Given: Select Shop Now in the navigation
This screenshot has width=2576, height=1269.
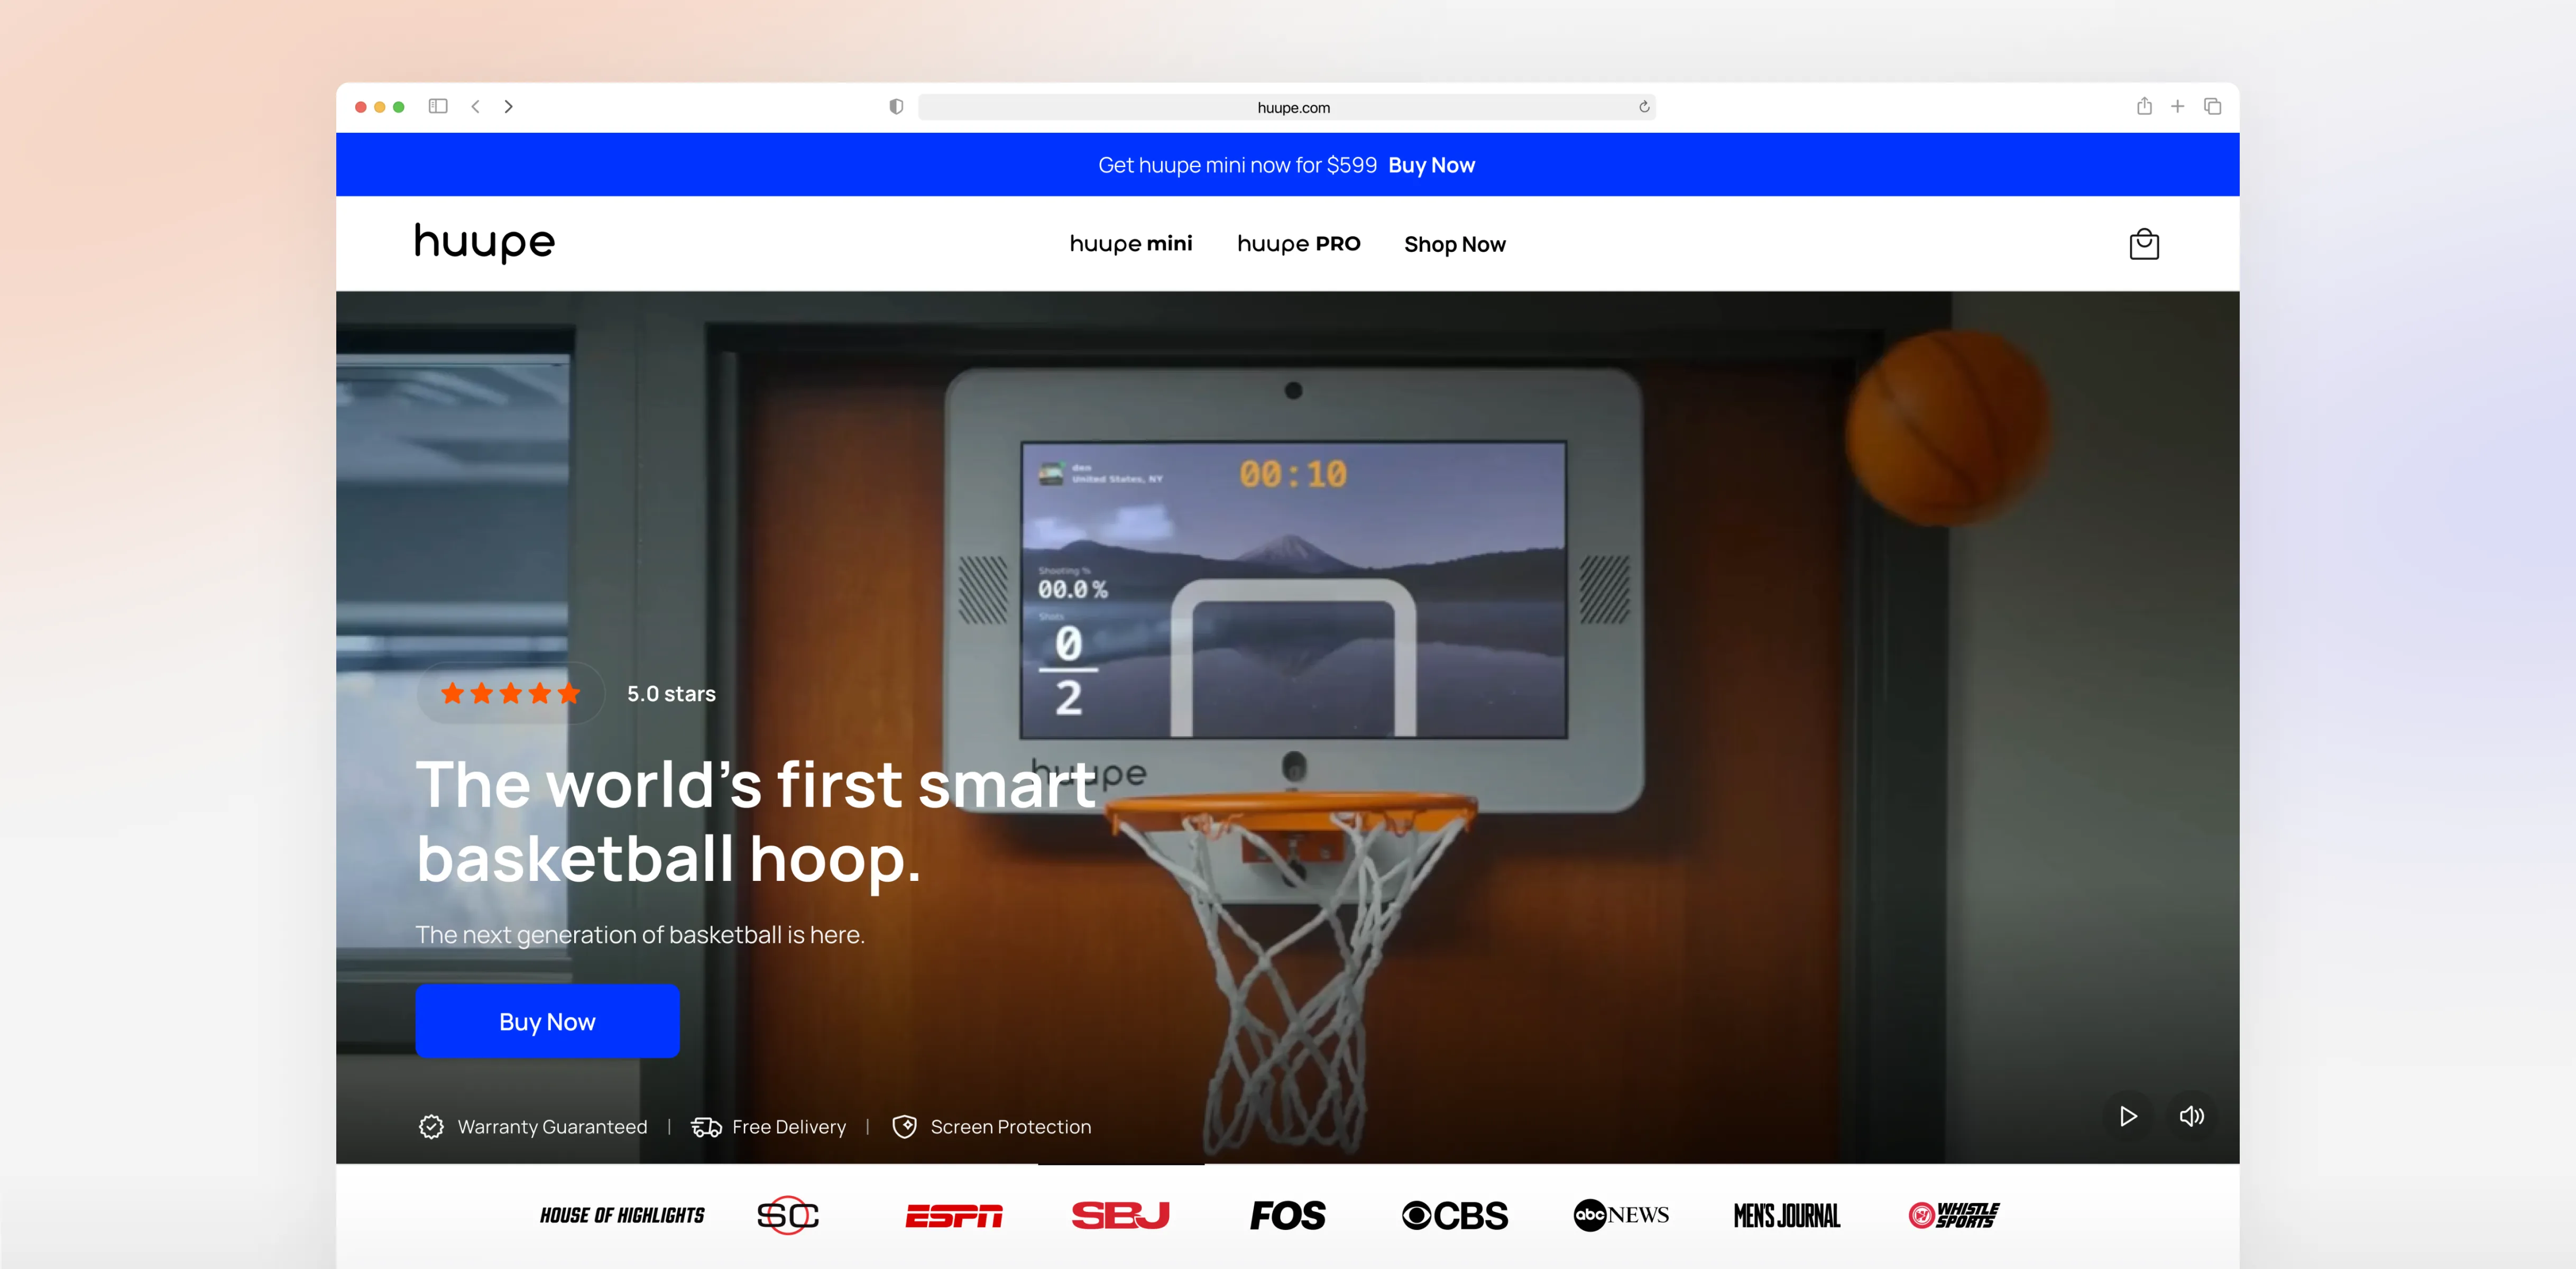Looking at the screenshot, I should click(1454, 244).
